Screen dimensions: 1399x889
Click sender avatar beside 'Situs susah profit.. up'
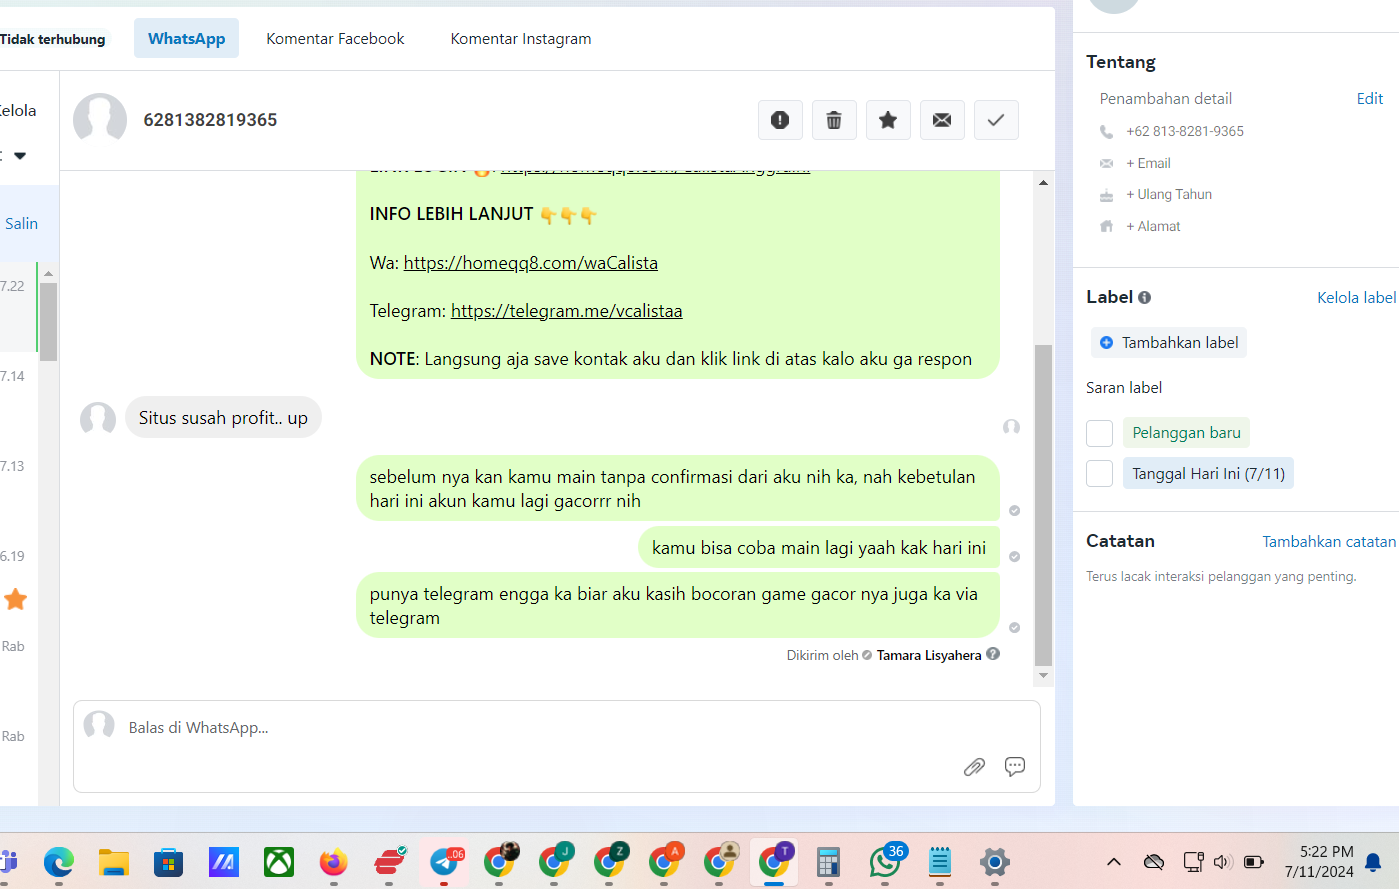[98, 418]
